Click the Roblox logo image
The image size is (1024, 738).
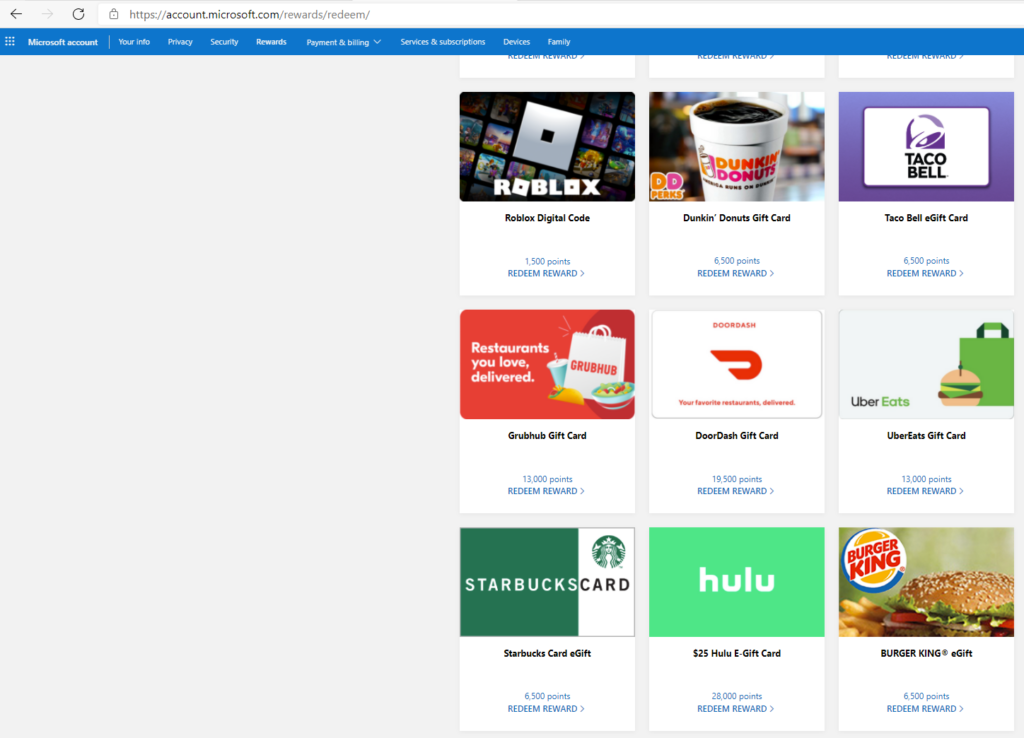click(x=547, y=146)
